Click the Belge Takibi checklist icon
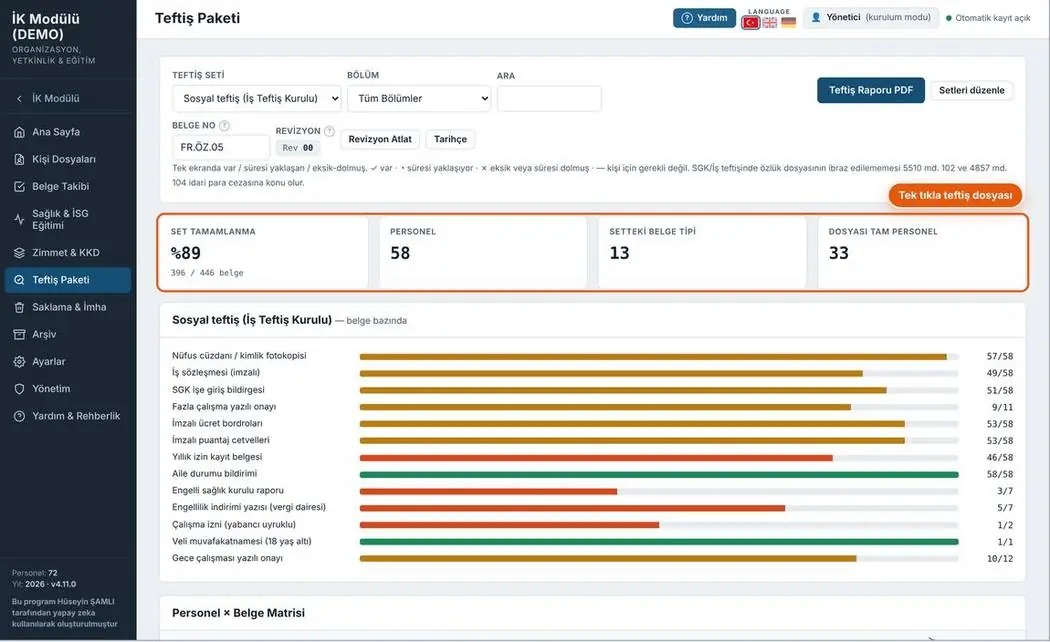 coord(19,186)
